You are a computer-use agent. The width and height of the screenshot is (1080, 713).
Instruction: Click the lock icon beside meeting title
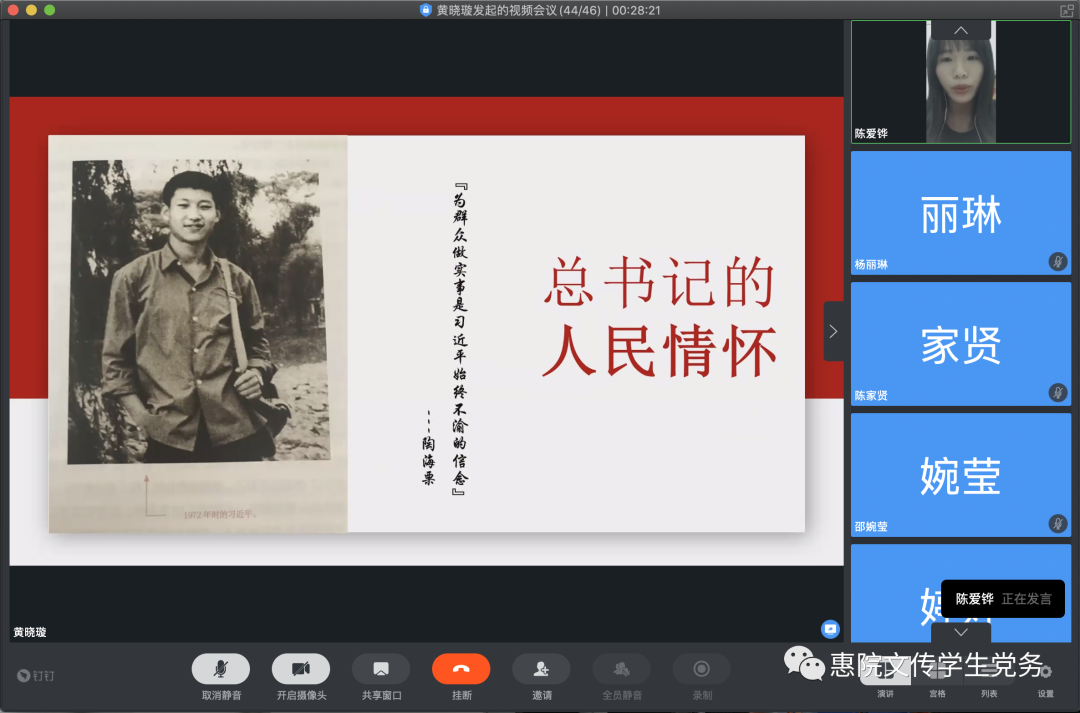(426, 10)
